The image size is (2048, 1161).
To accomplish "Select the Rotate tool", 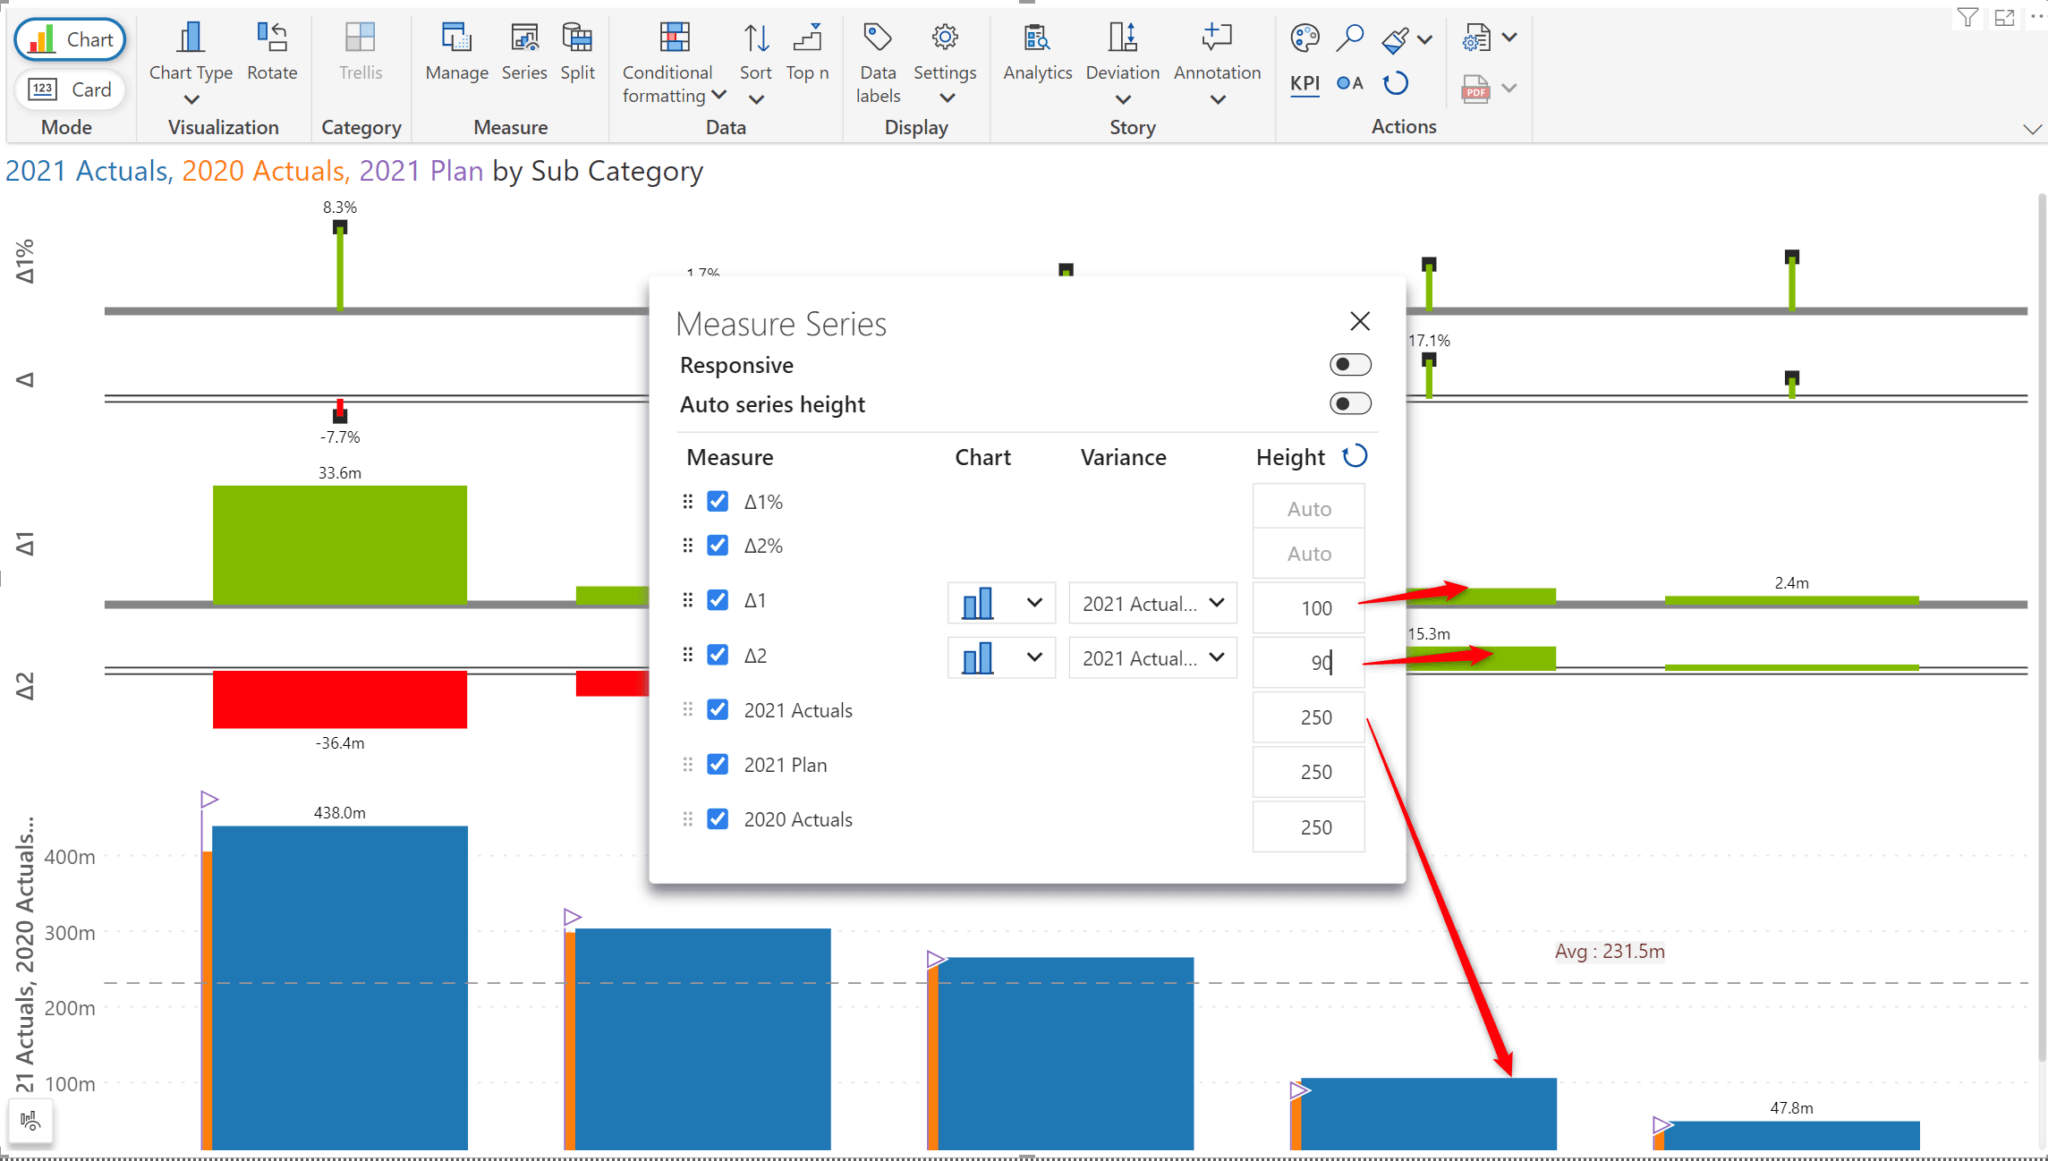I will pos(272,55).
